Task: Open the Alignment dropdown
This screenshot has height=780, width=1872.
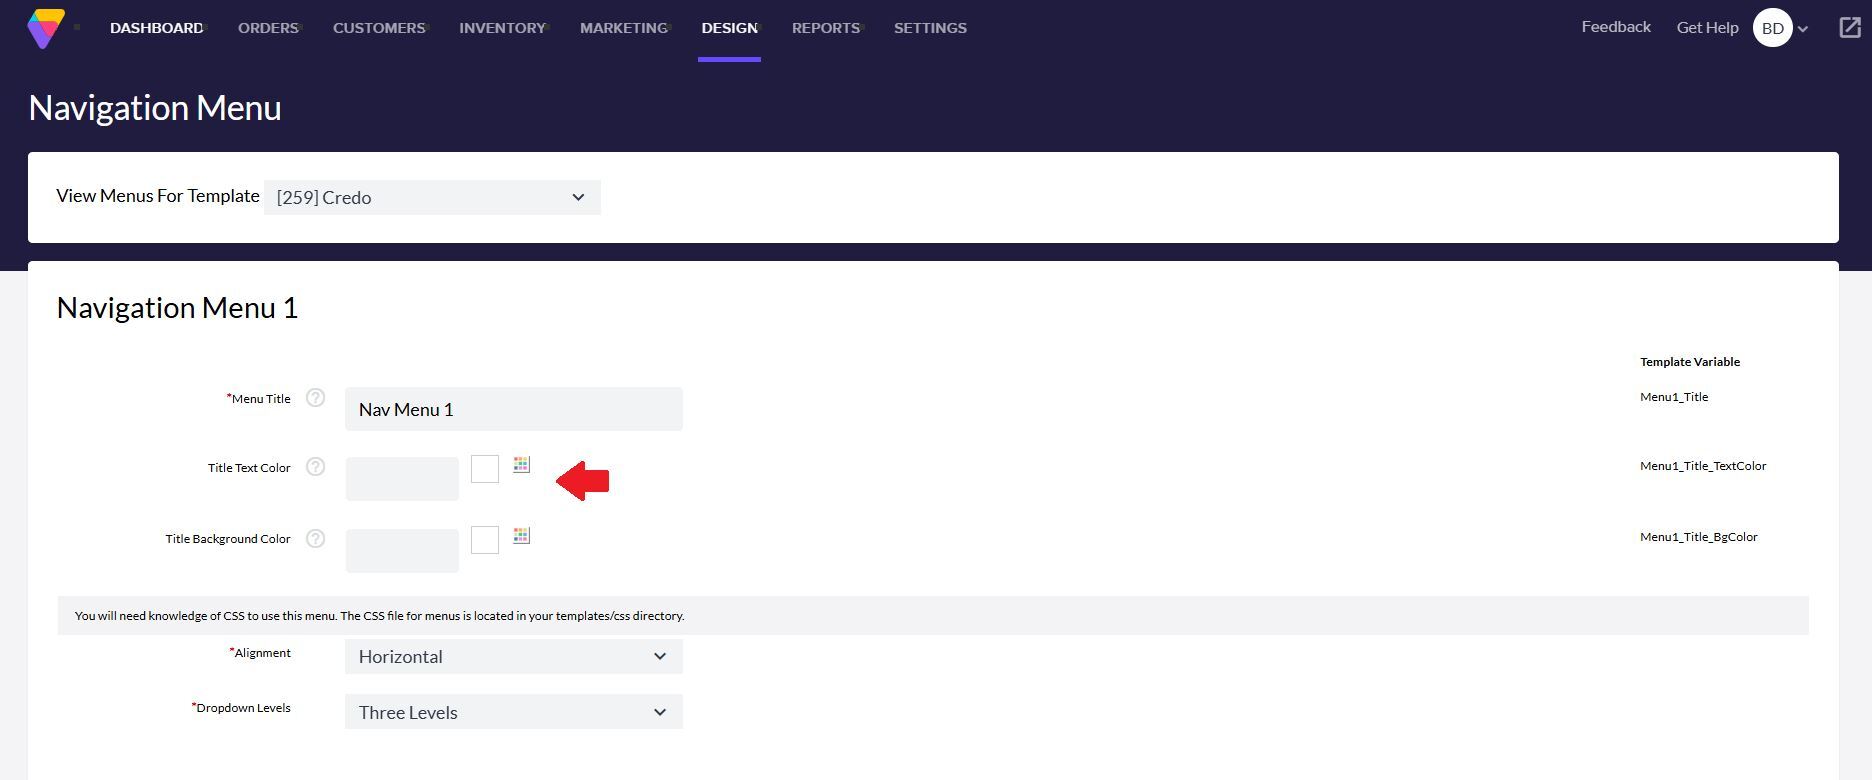Action: click(513, 657)
